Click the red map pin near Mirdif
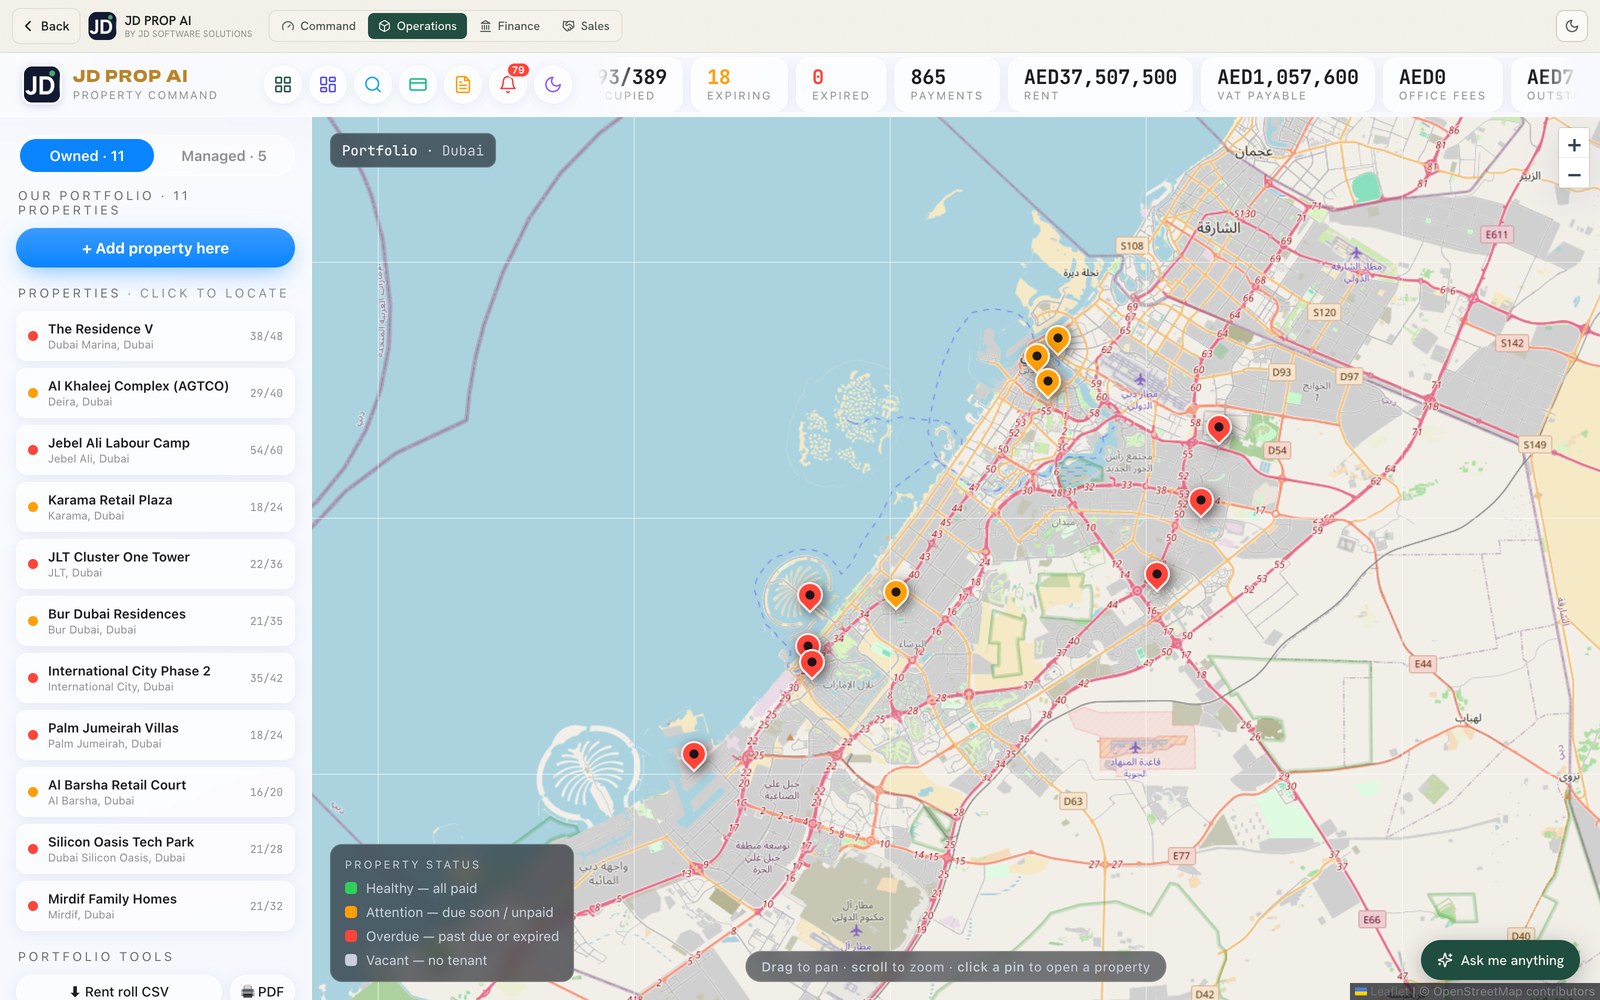 coord(1218,429)
